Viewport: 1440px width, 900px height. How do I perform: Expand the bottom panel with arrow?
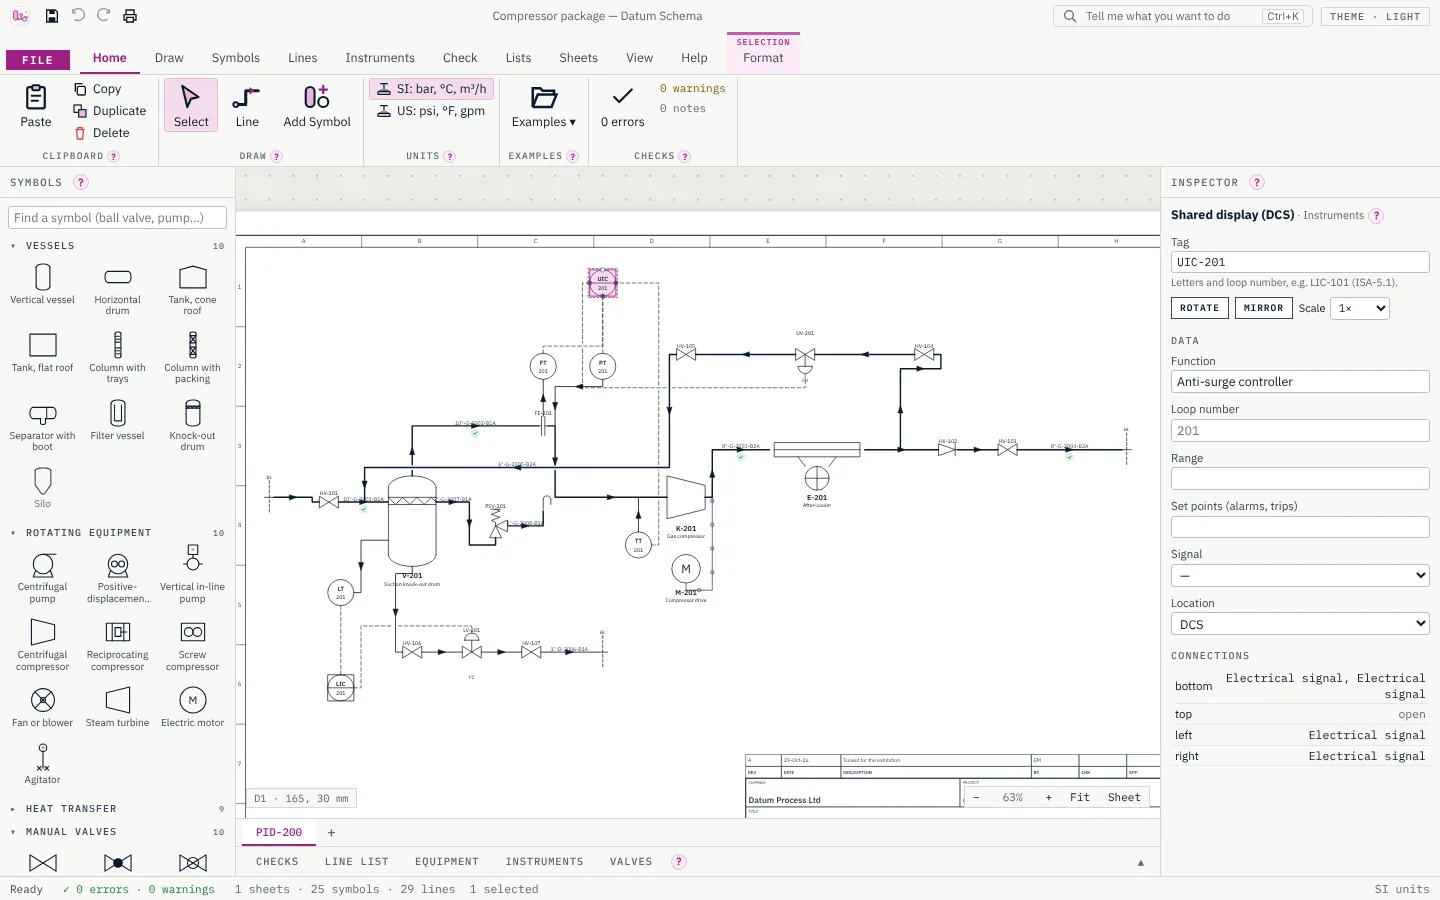point(1141,862)
